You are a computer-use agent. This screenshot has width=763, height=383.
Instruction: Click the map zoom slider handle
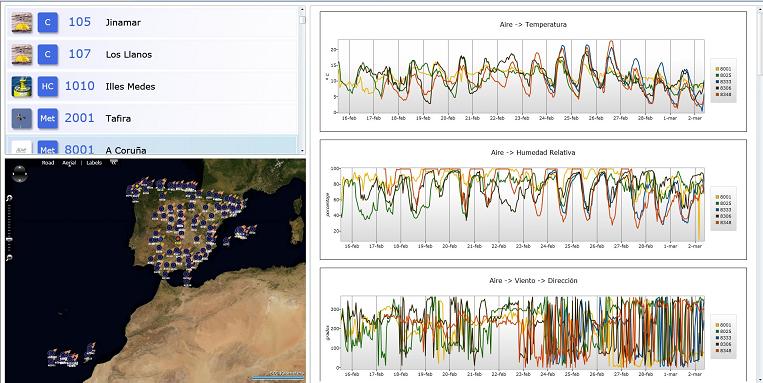click(x=9, y=239)
